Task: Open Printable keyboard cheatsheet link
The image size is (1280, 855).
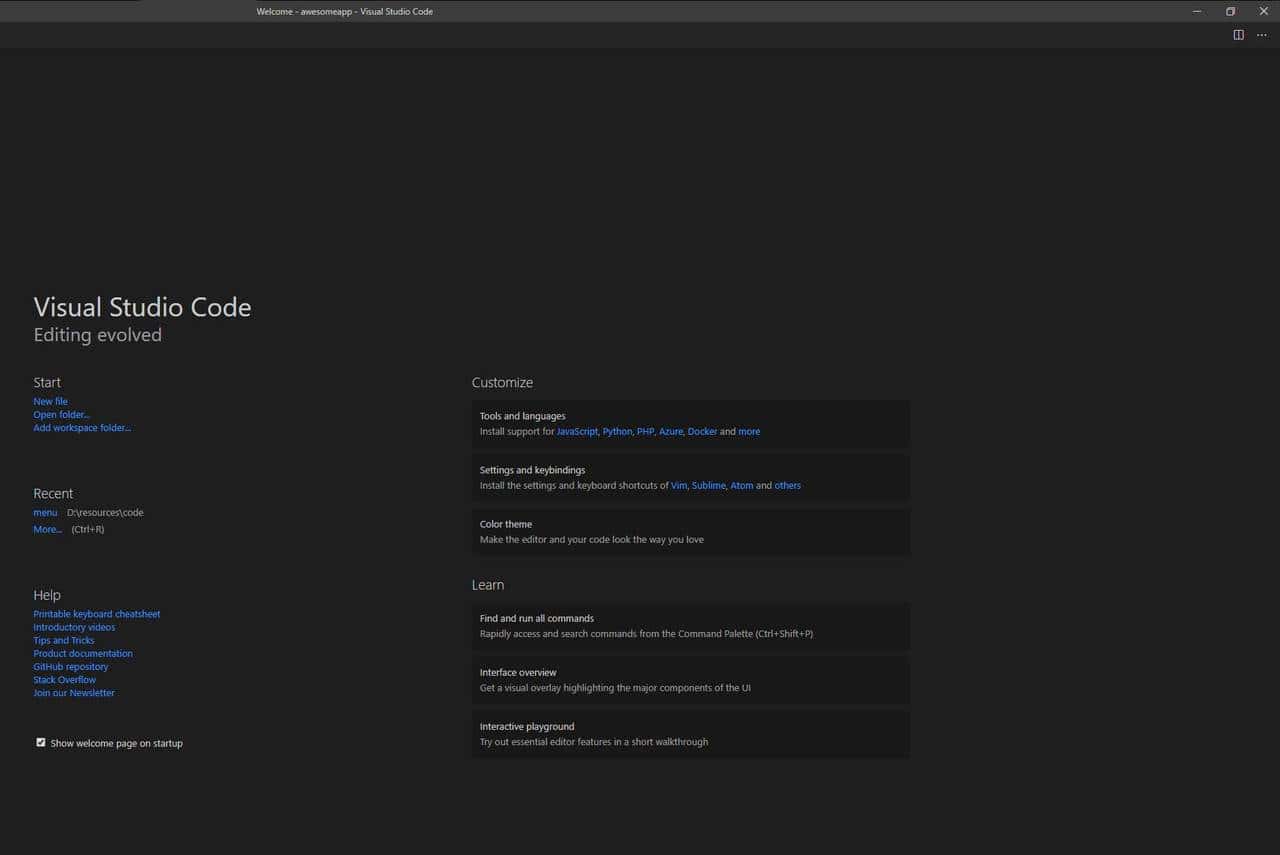Action: 96,614
